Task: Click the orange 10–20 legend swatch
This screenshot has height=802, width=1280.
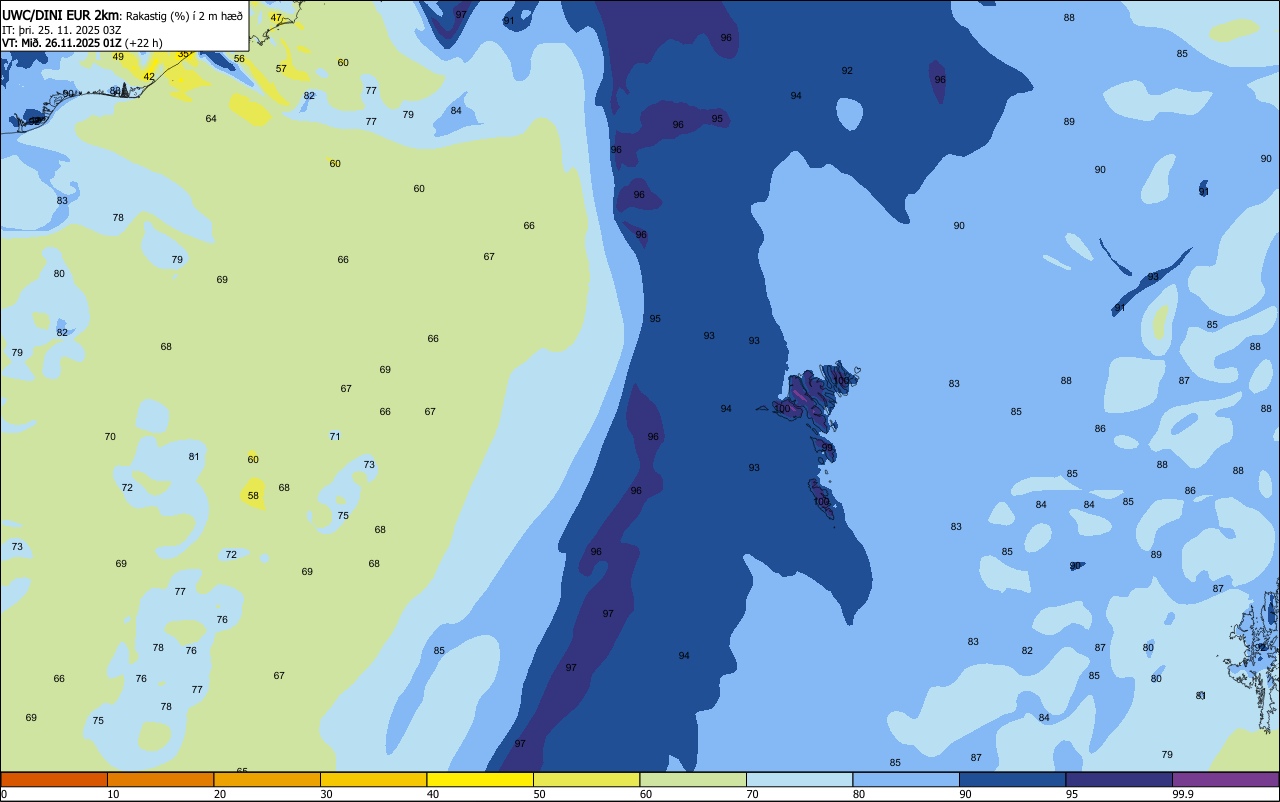Action: tap(160, 779)
